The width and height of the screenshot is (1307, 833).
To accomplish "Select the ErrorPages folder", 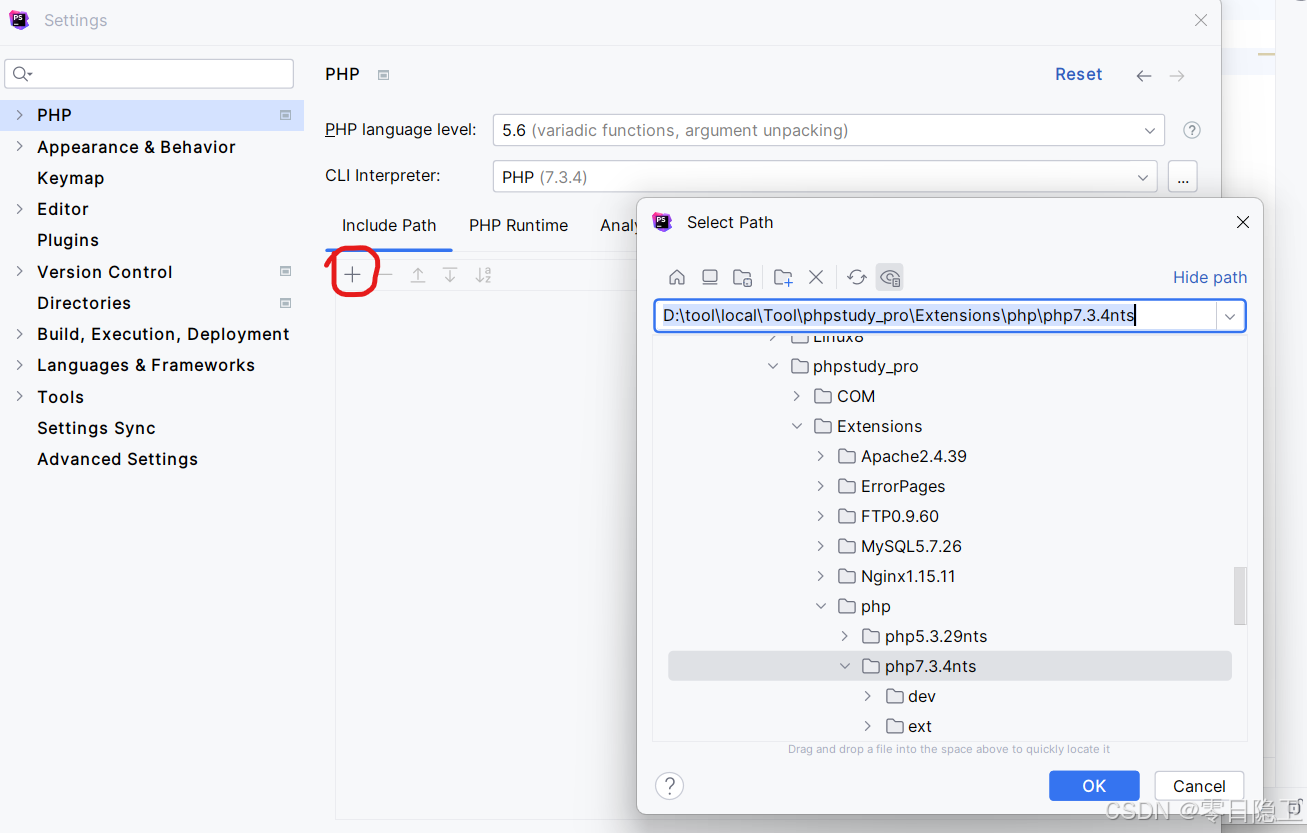I will click(903, 486).
